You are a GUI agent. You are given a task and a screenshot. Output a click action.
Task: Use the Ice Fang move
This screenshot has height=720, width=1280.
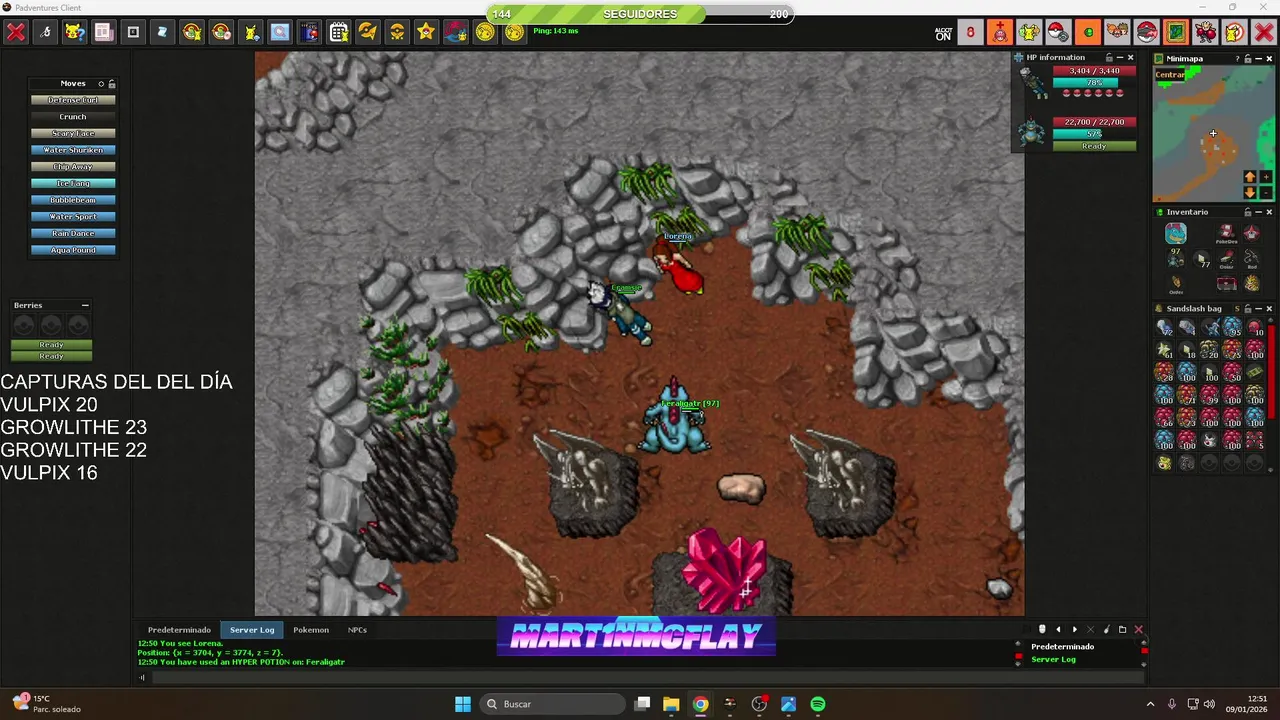(x=73, y=183)
